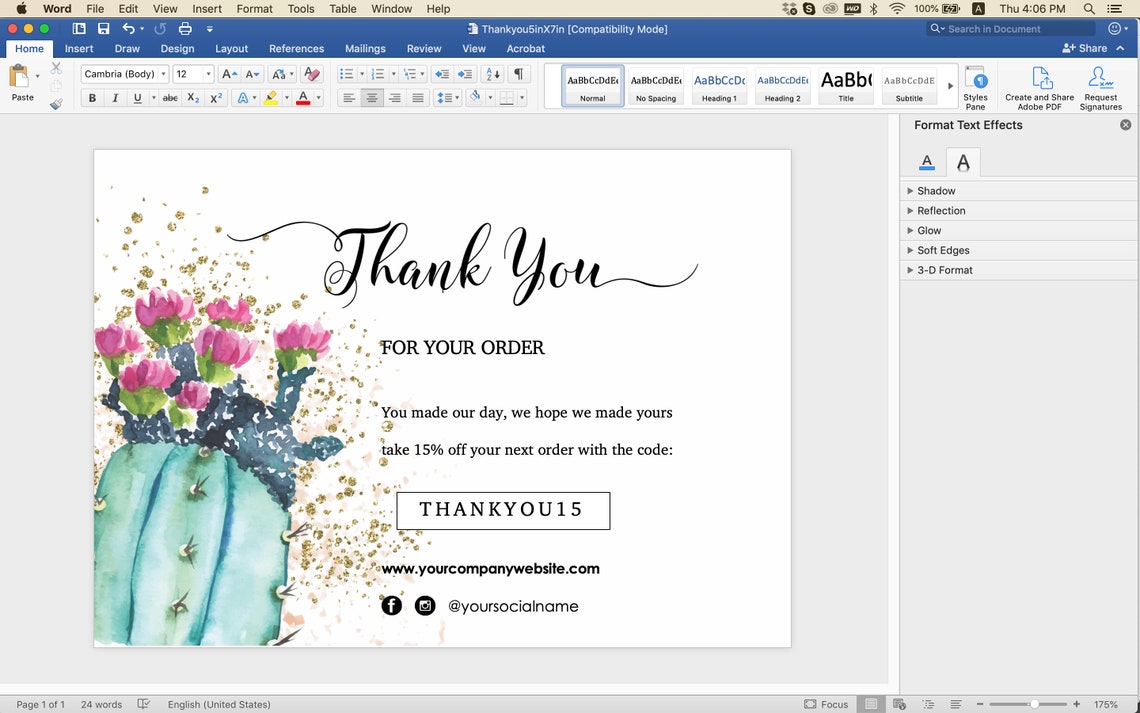Open the Styles Pane
The image size is (1140, 713).
975,87
